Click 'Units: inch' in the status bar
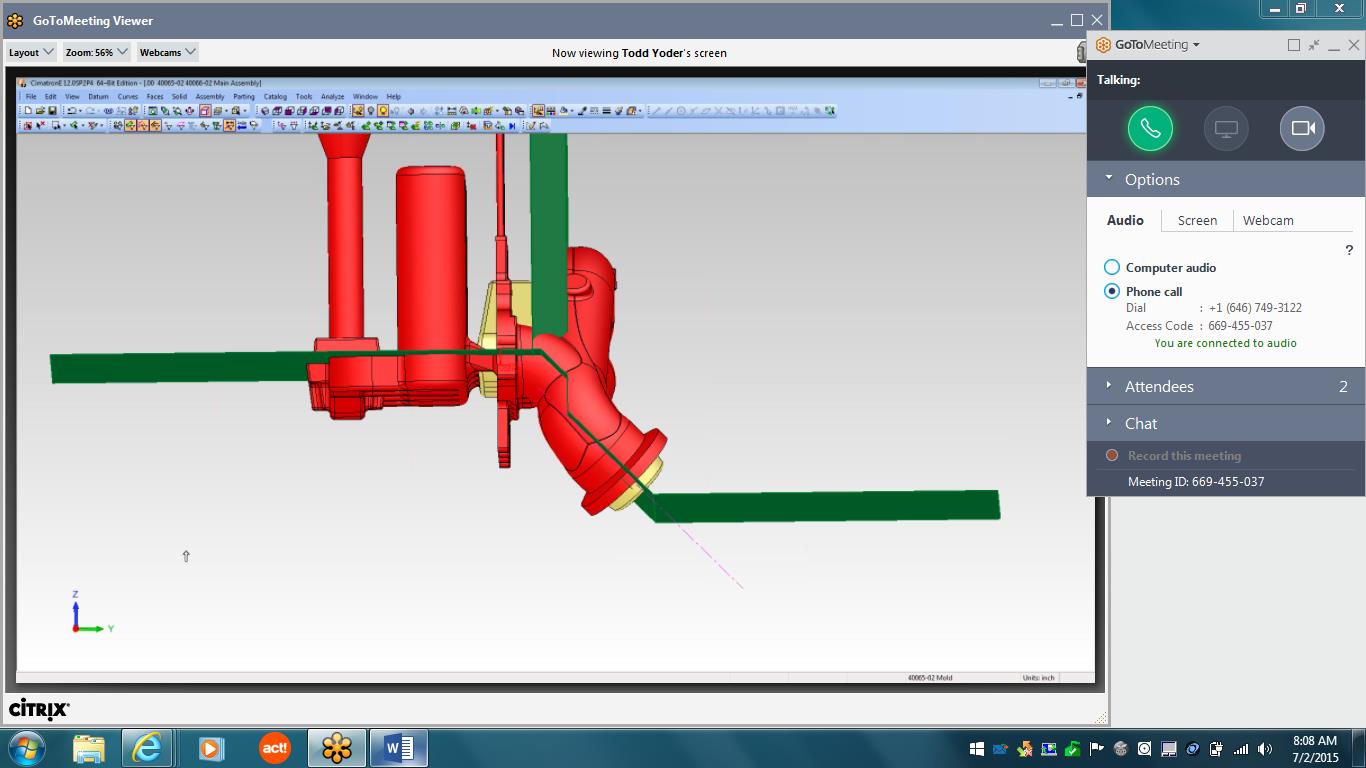This screenshot has height=768, width=1366. (1039, 678)
